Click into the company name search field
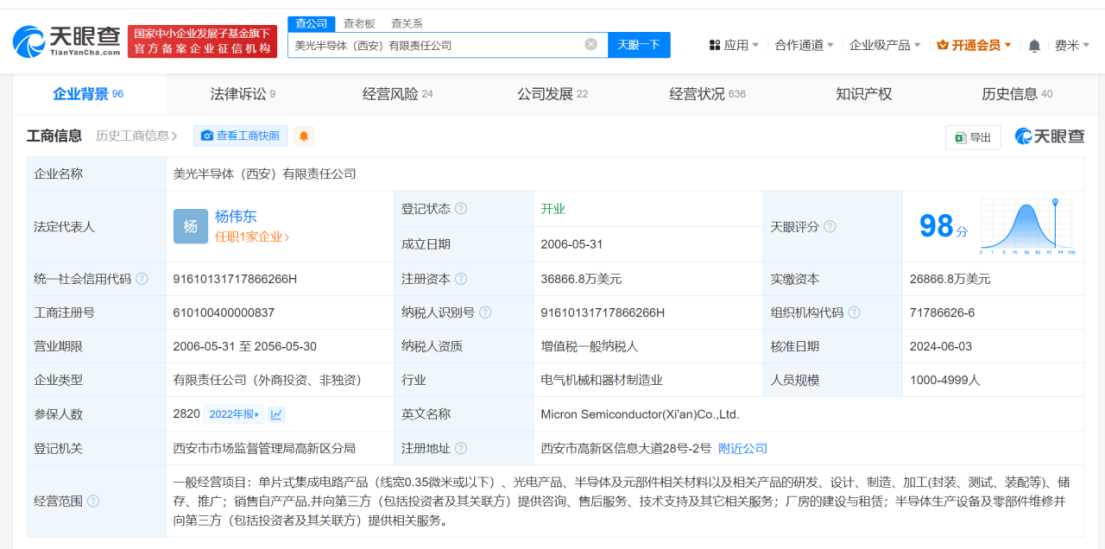 [435, 45]
